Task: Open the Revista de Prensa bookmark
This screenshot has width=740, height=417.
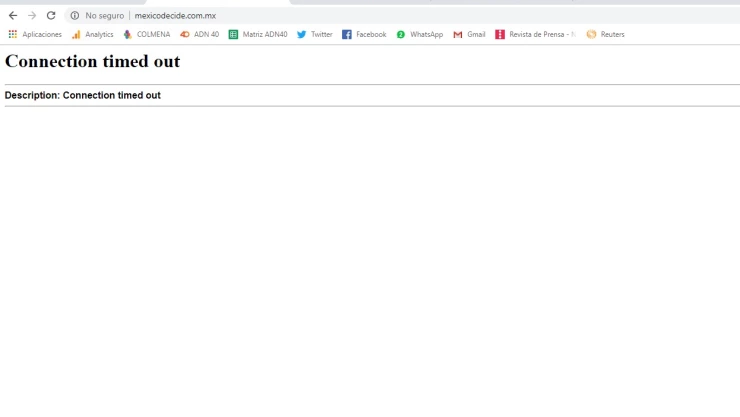Action: pyautogui.click(x=535, y=34)
